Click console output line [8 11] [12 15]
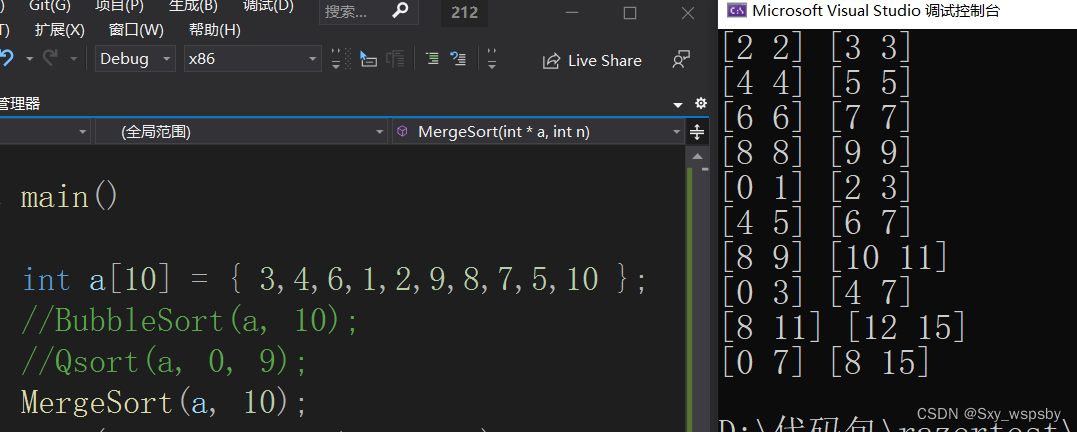 (843, 328)
